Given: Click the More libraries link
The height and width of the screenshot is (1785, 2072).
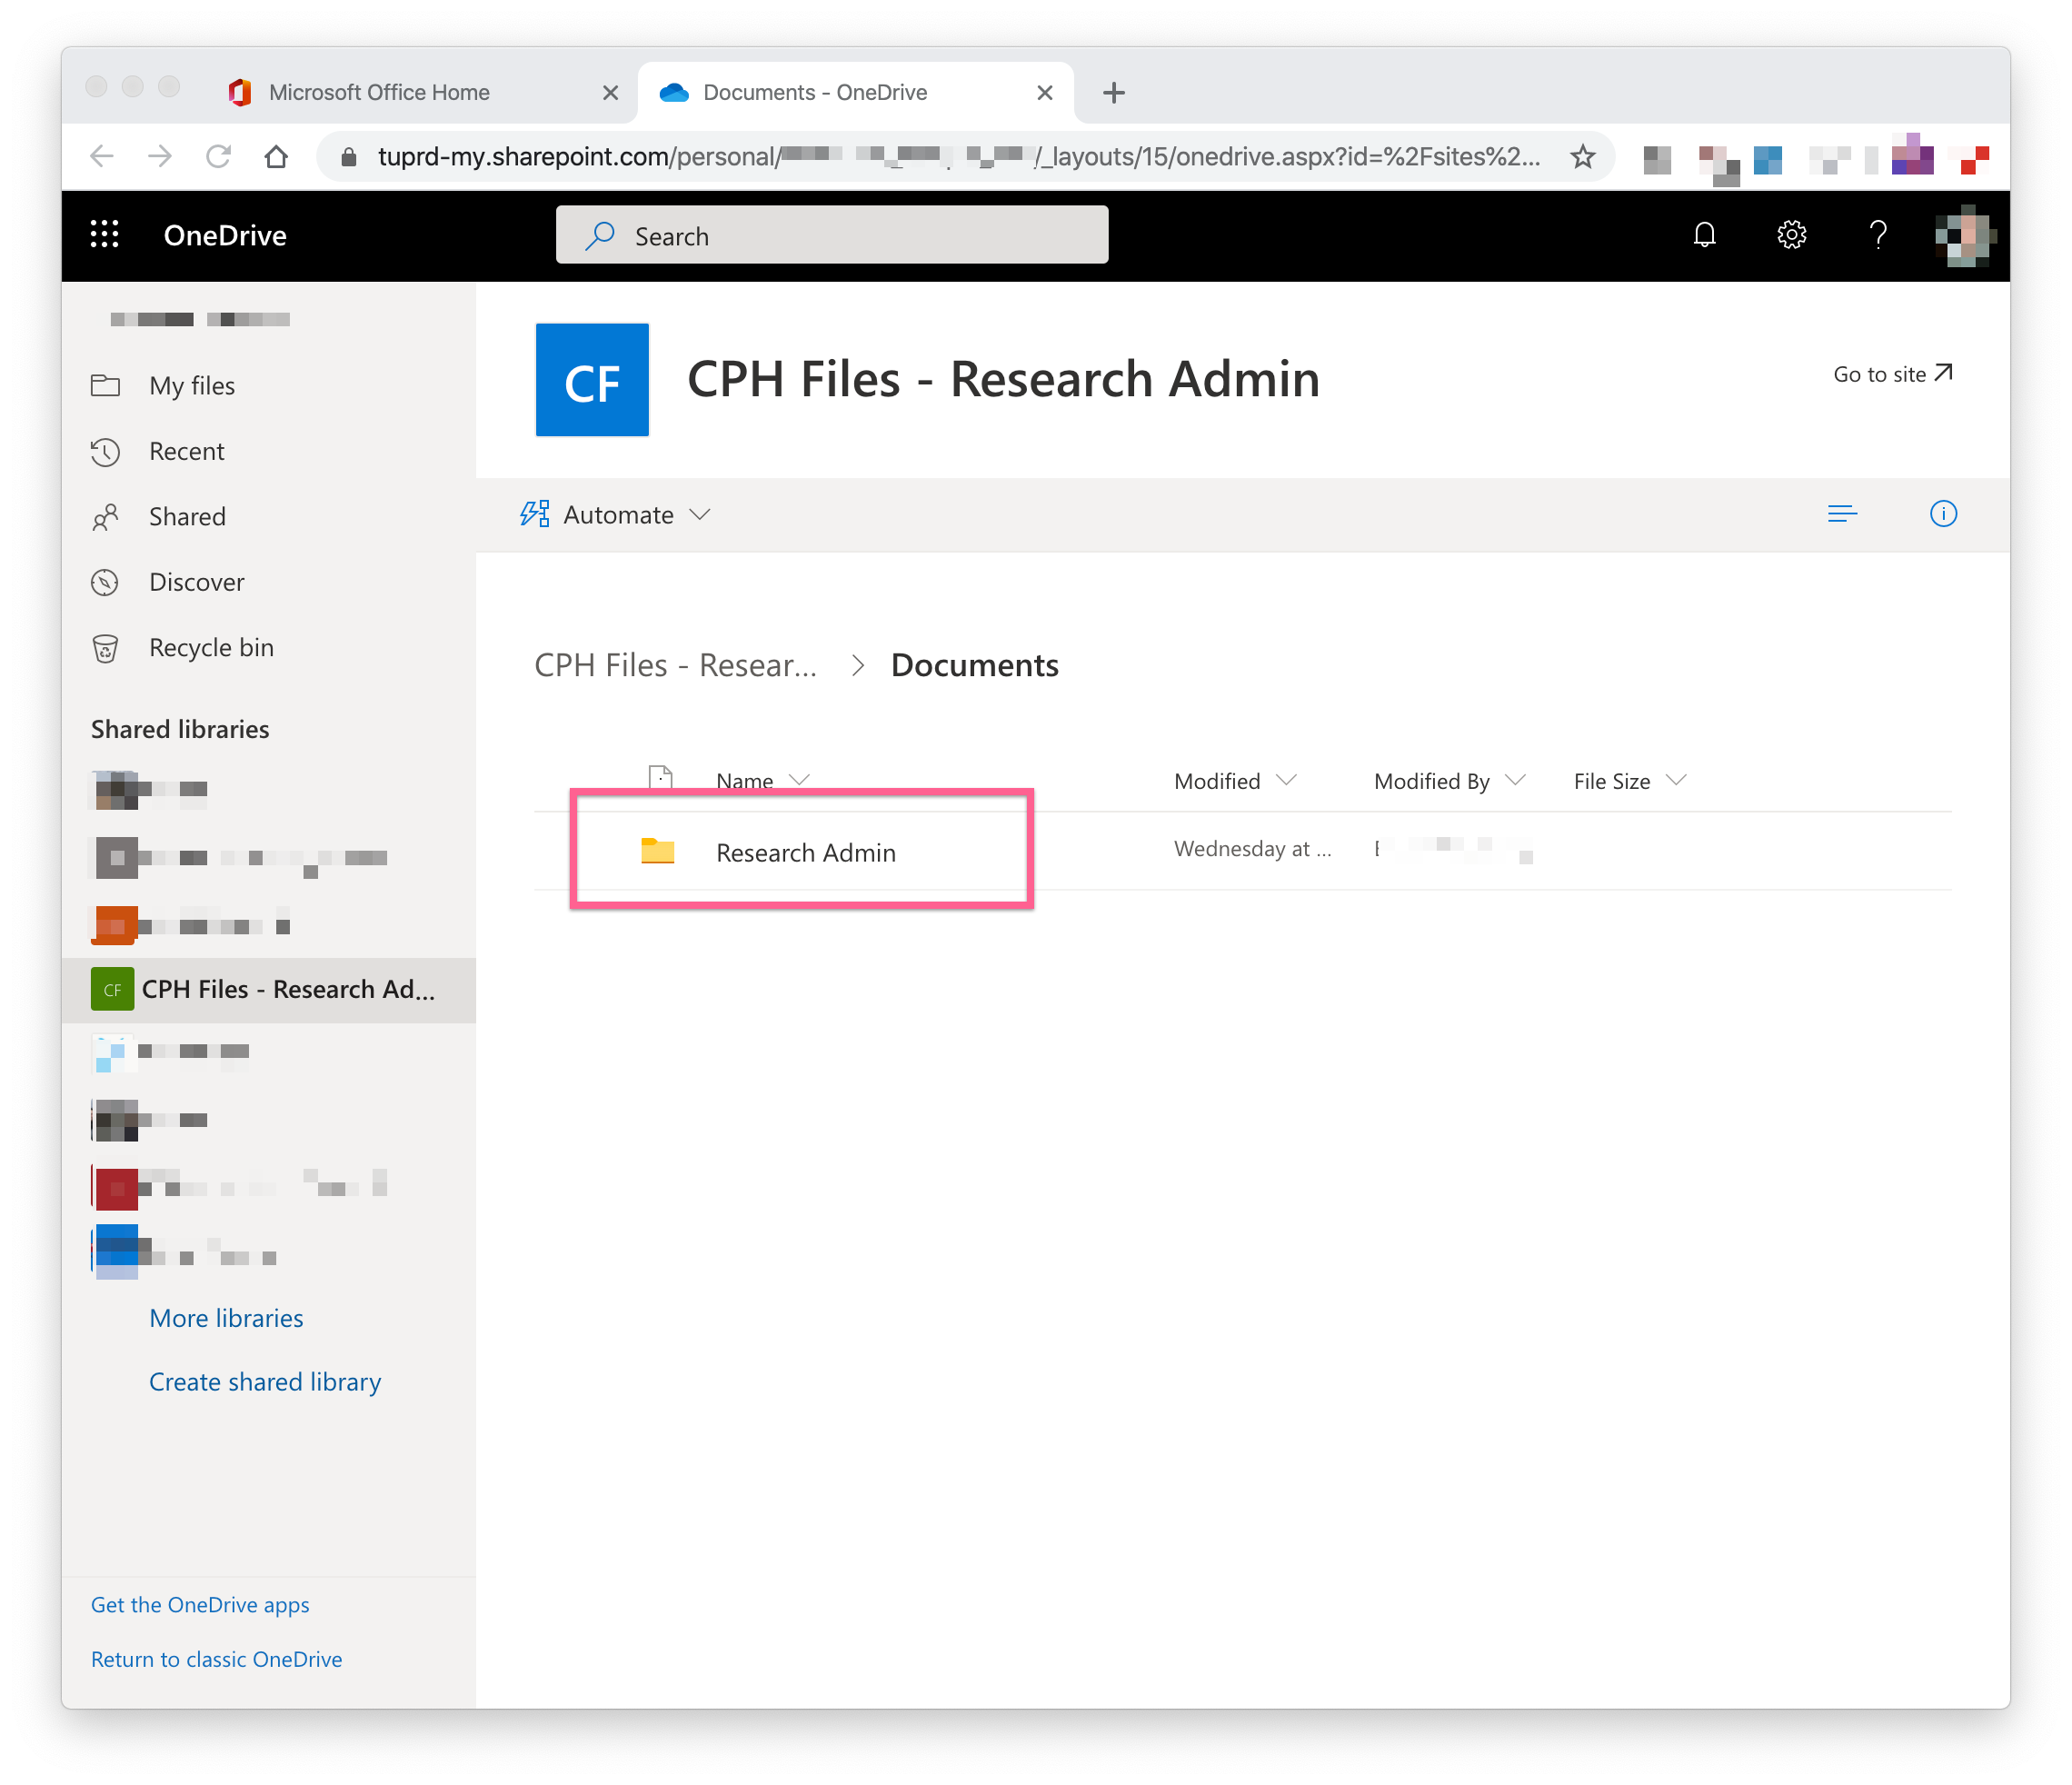Looking at the screenshot, I should (x=226, y=1318).
